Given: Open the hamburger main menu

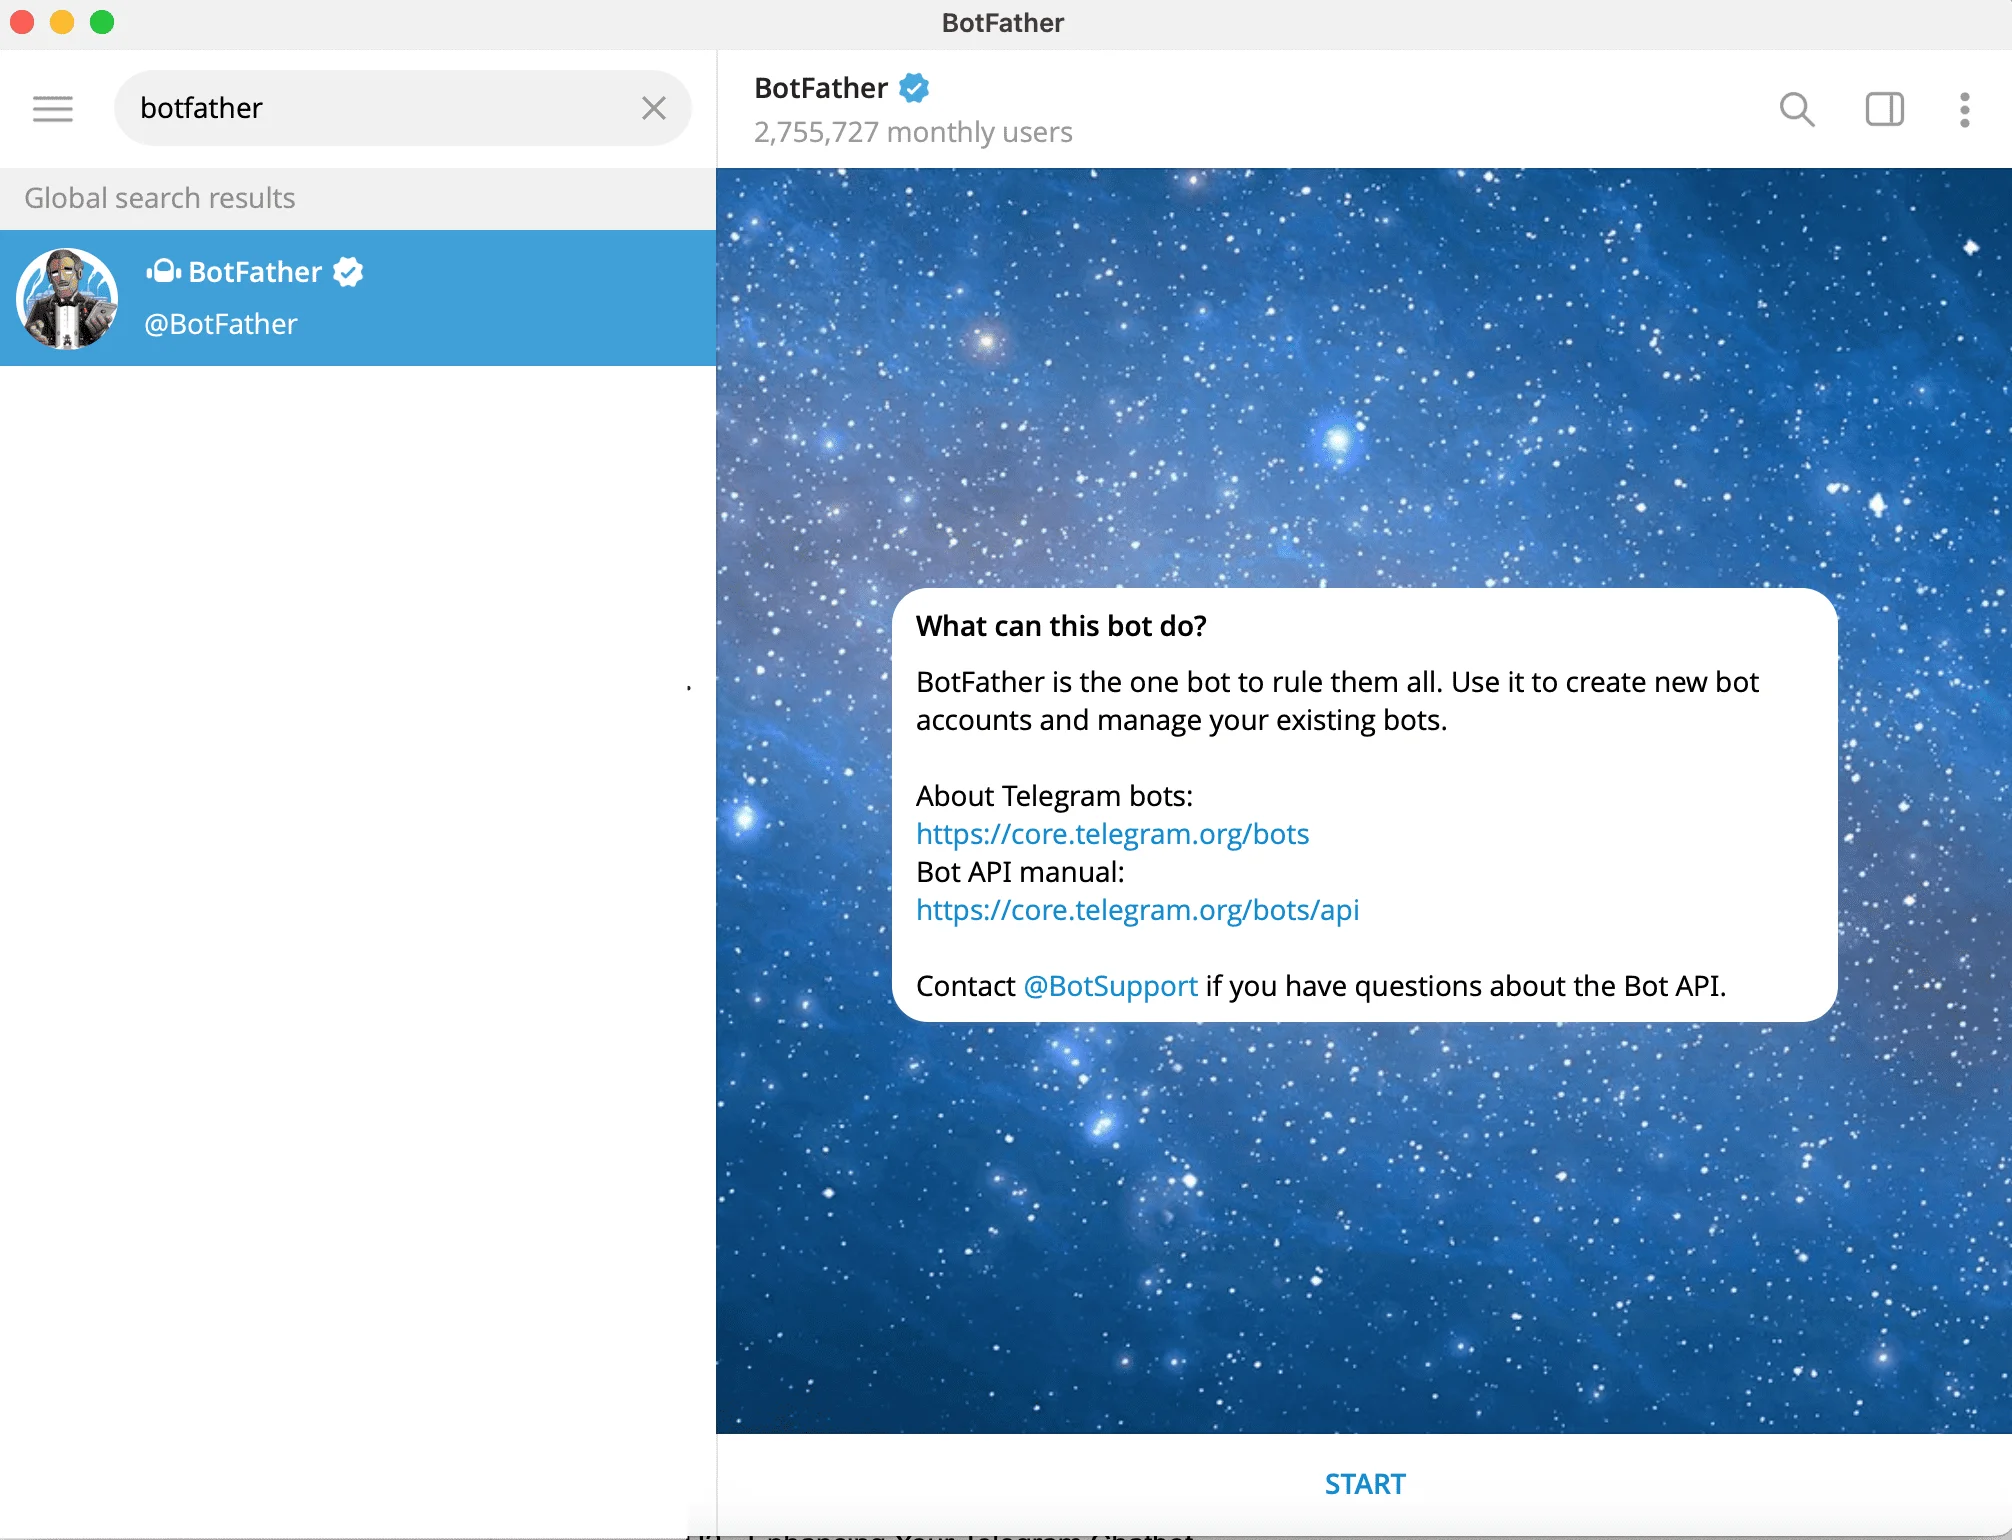Looking at the screenshot, I should pos(52,108).
